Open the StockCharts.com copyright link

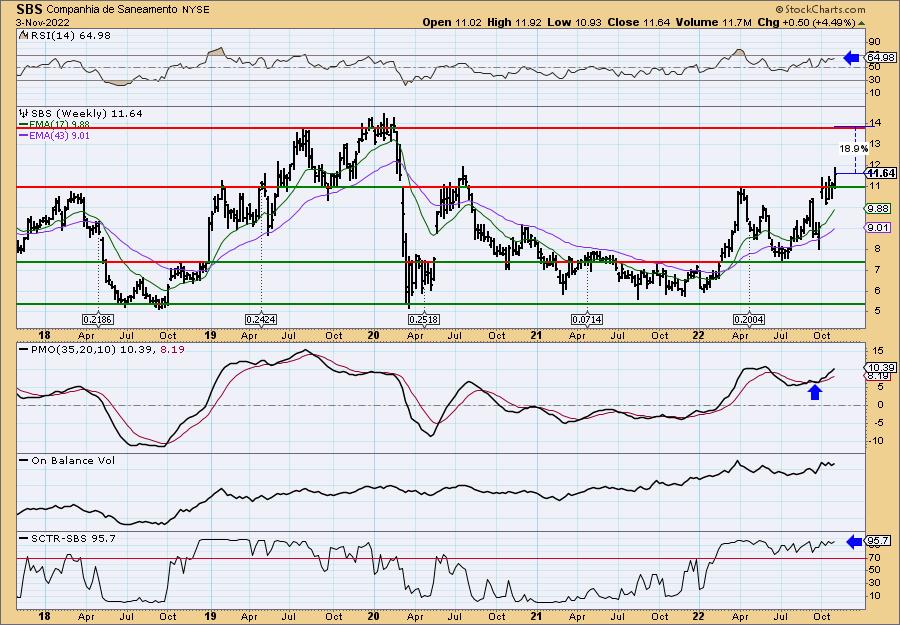click(820, 9)
